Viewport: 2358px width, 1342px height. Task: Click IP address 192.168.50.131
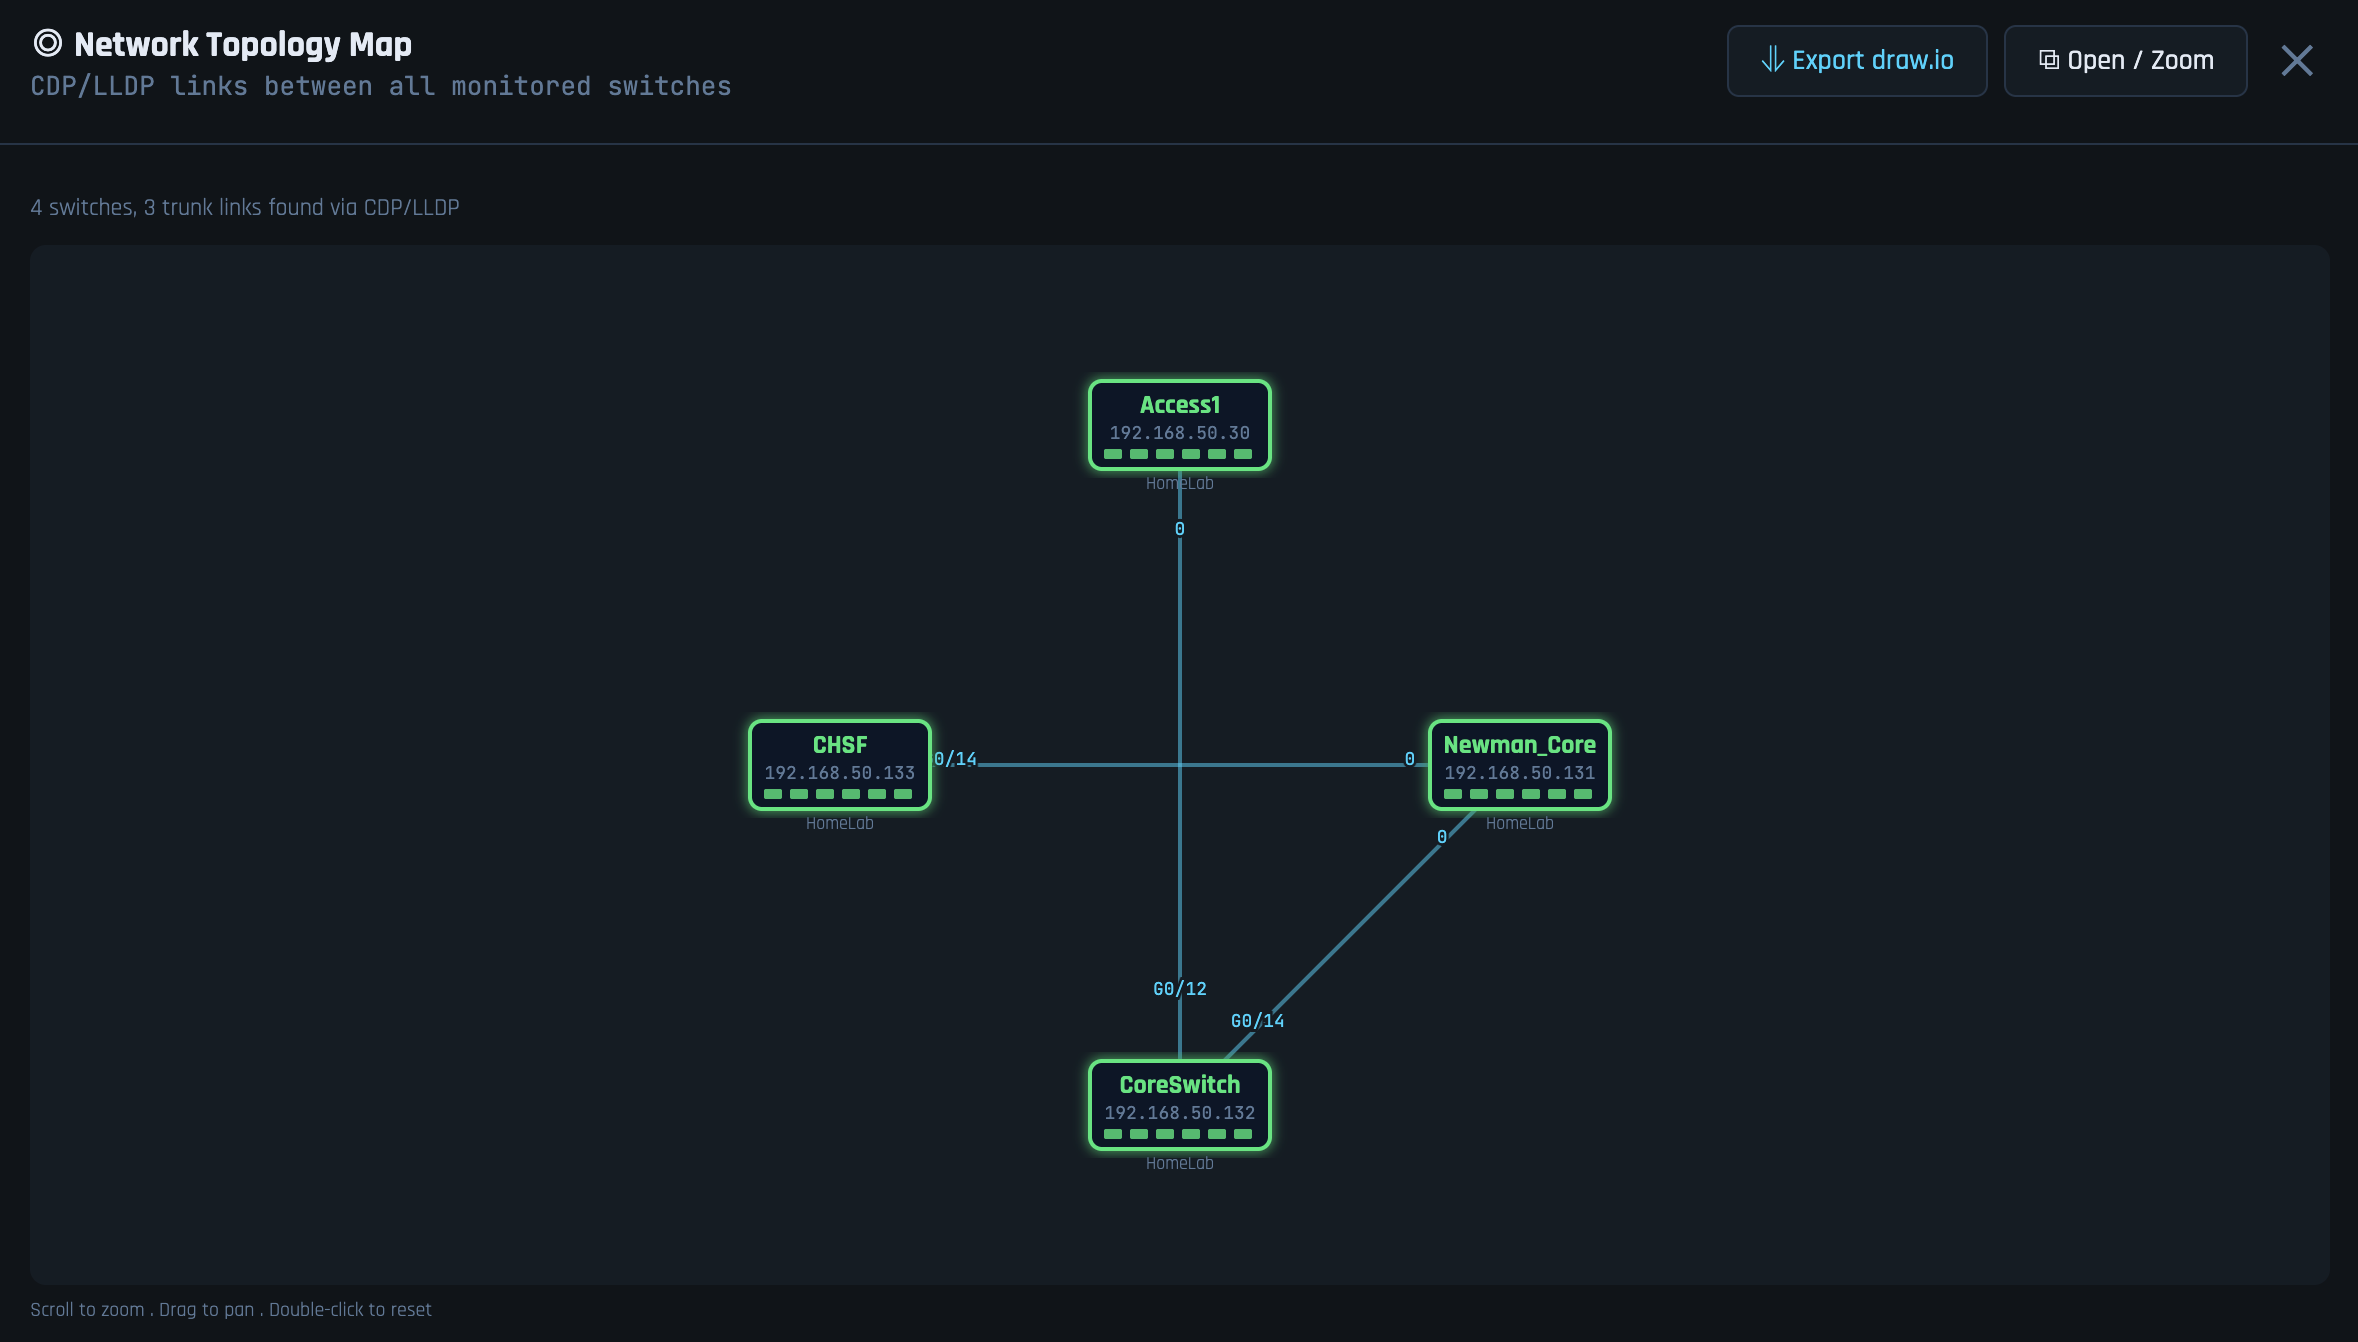[x=1519, y=773]
